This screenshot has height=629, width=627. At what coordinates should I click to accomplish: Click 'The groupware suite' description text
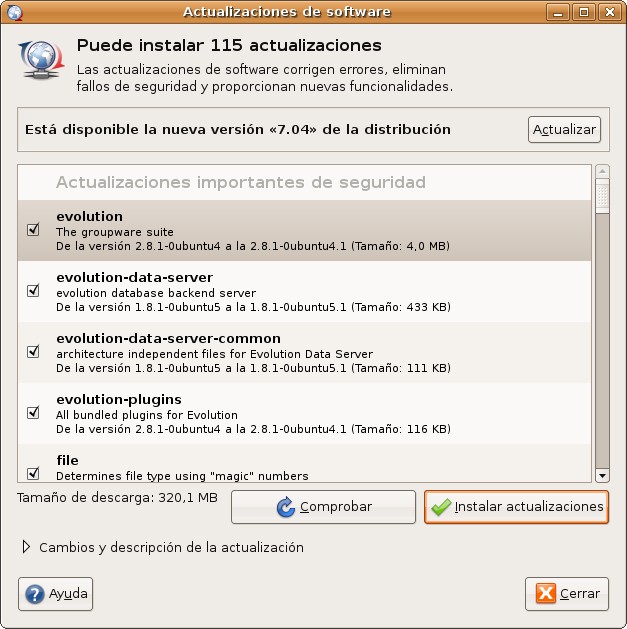coord(115,232)
